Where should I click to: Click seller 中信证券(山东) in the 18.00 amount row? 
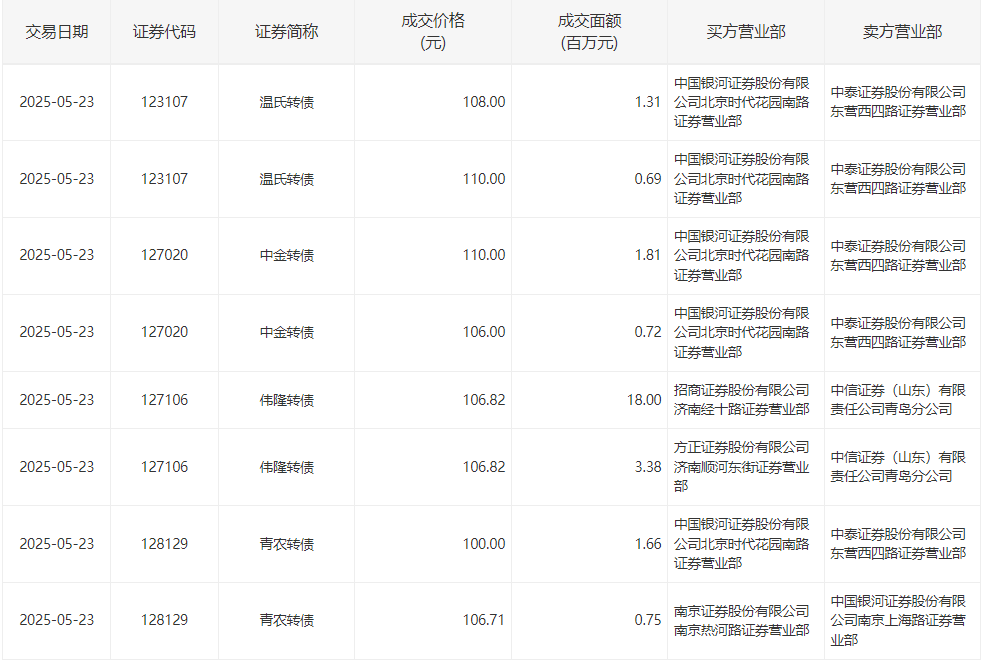[898, 400]
